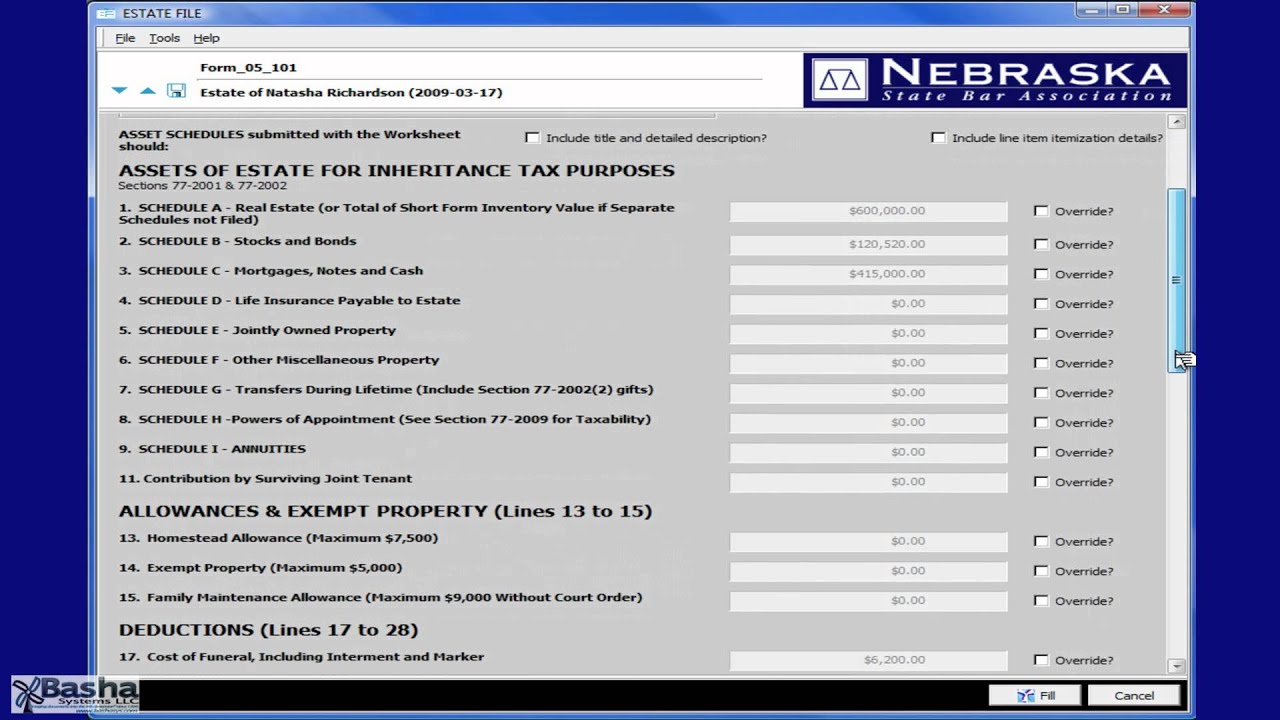Click the Sections 77-2001 & 77-2002 text
This screenshot has height=720, width=1280.
(202, 186)
